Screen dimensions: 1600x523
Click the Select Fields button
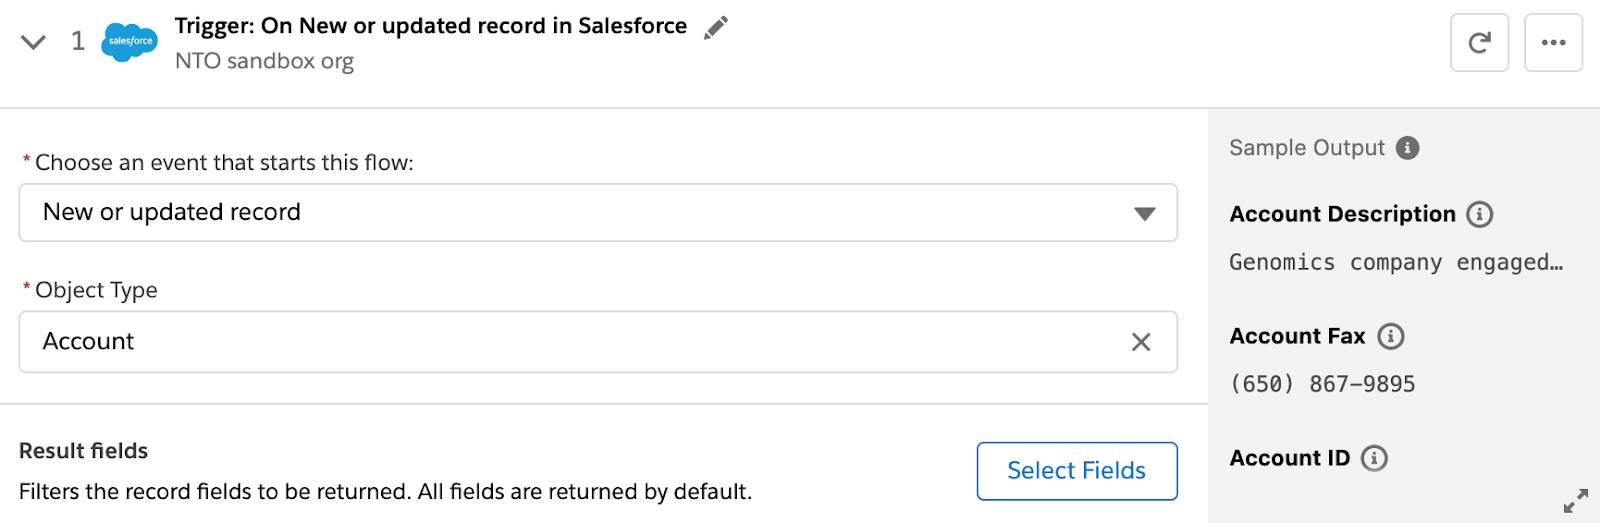pos(1076,471)
